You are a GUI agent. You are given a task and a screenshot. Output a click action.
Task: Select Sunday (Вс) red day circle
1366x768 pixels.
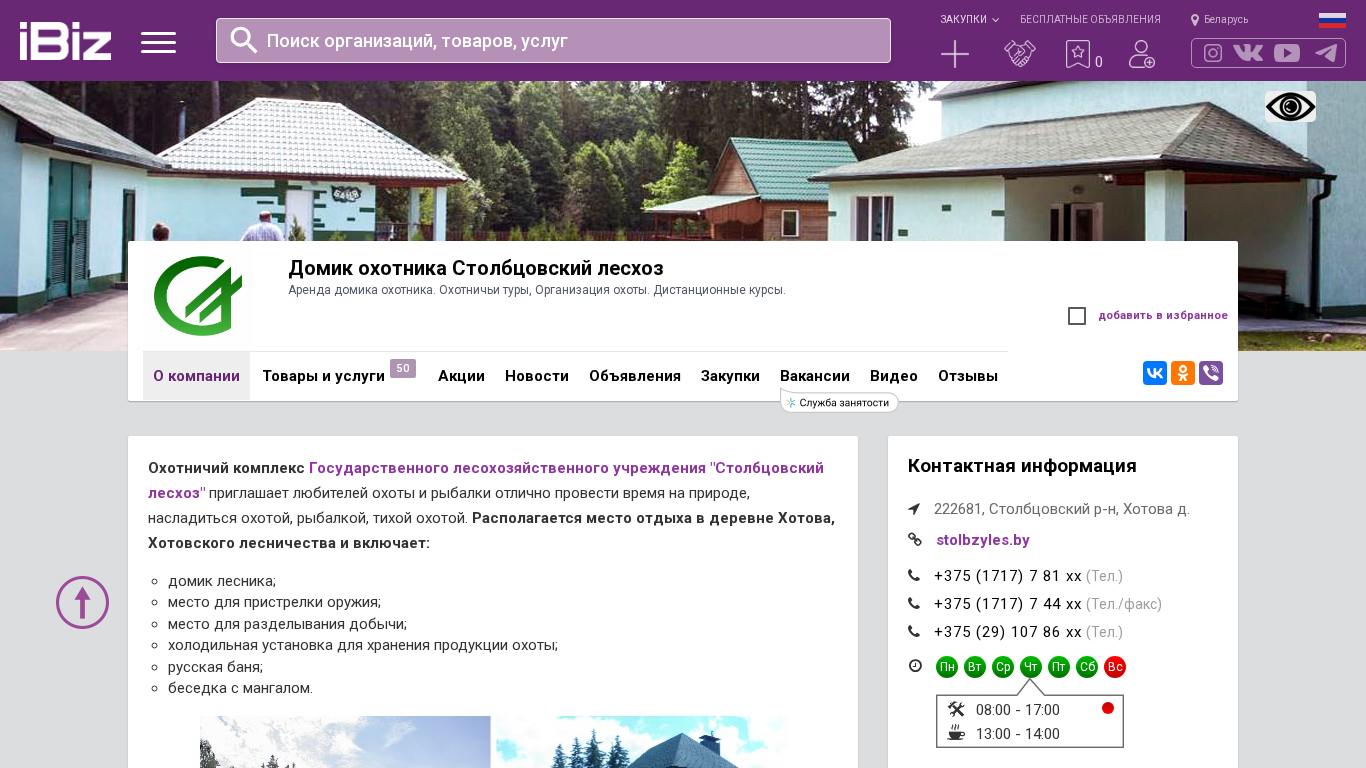[1115, 667]
